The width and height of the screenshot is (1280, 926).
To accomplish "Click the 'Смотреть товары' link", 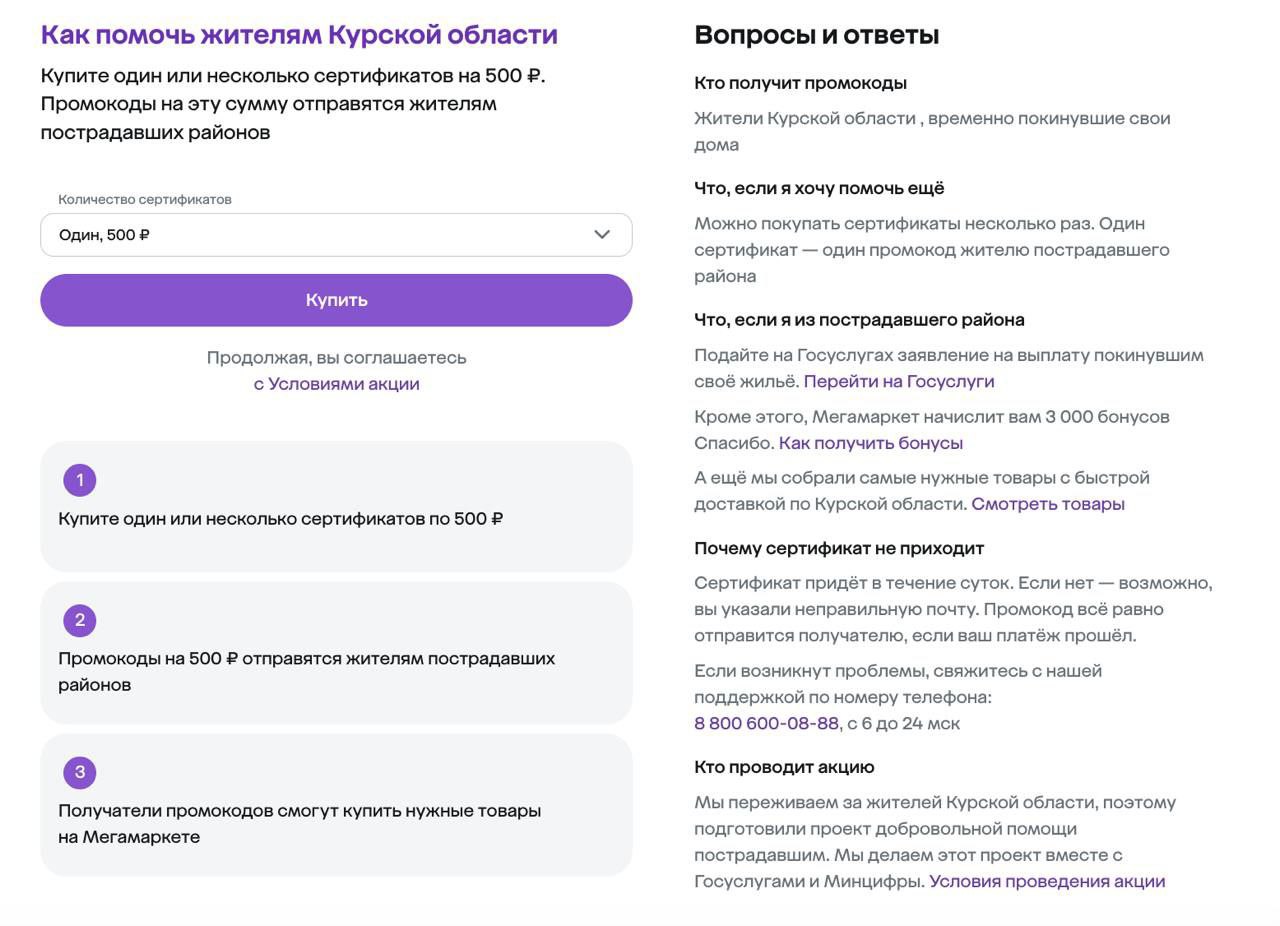I will click(x=1047, y=504).
